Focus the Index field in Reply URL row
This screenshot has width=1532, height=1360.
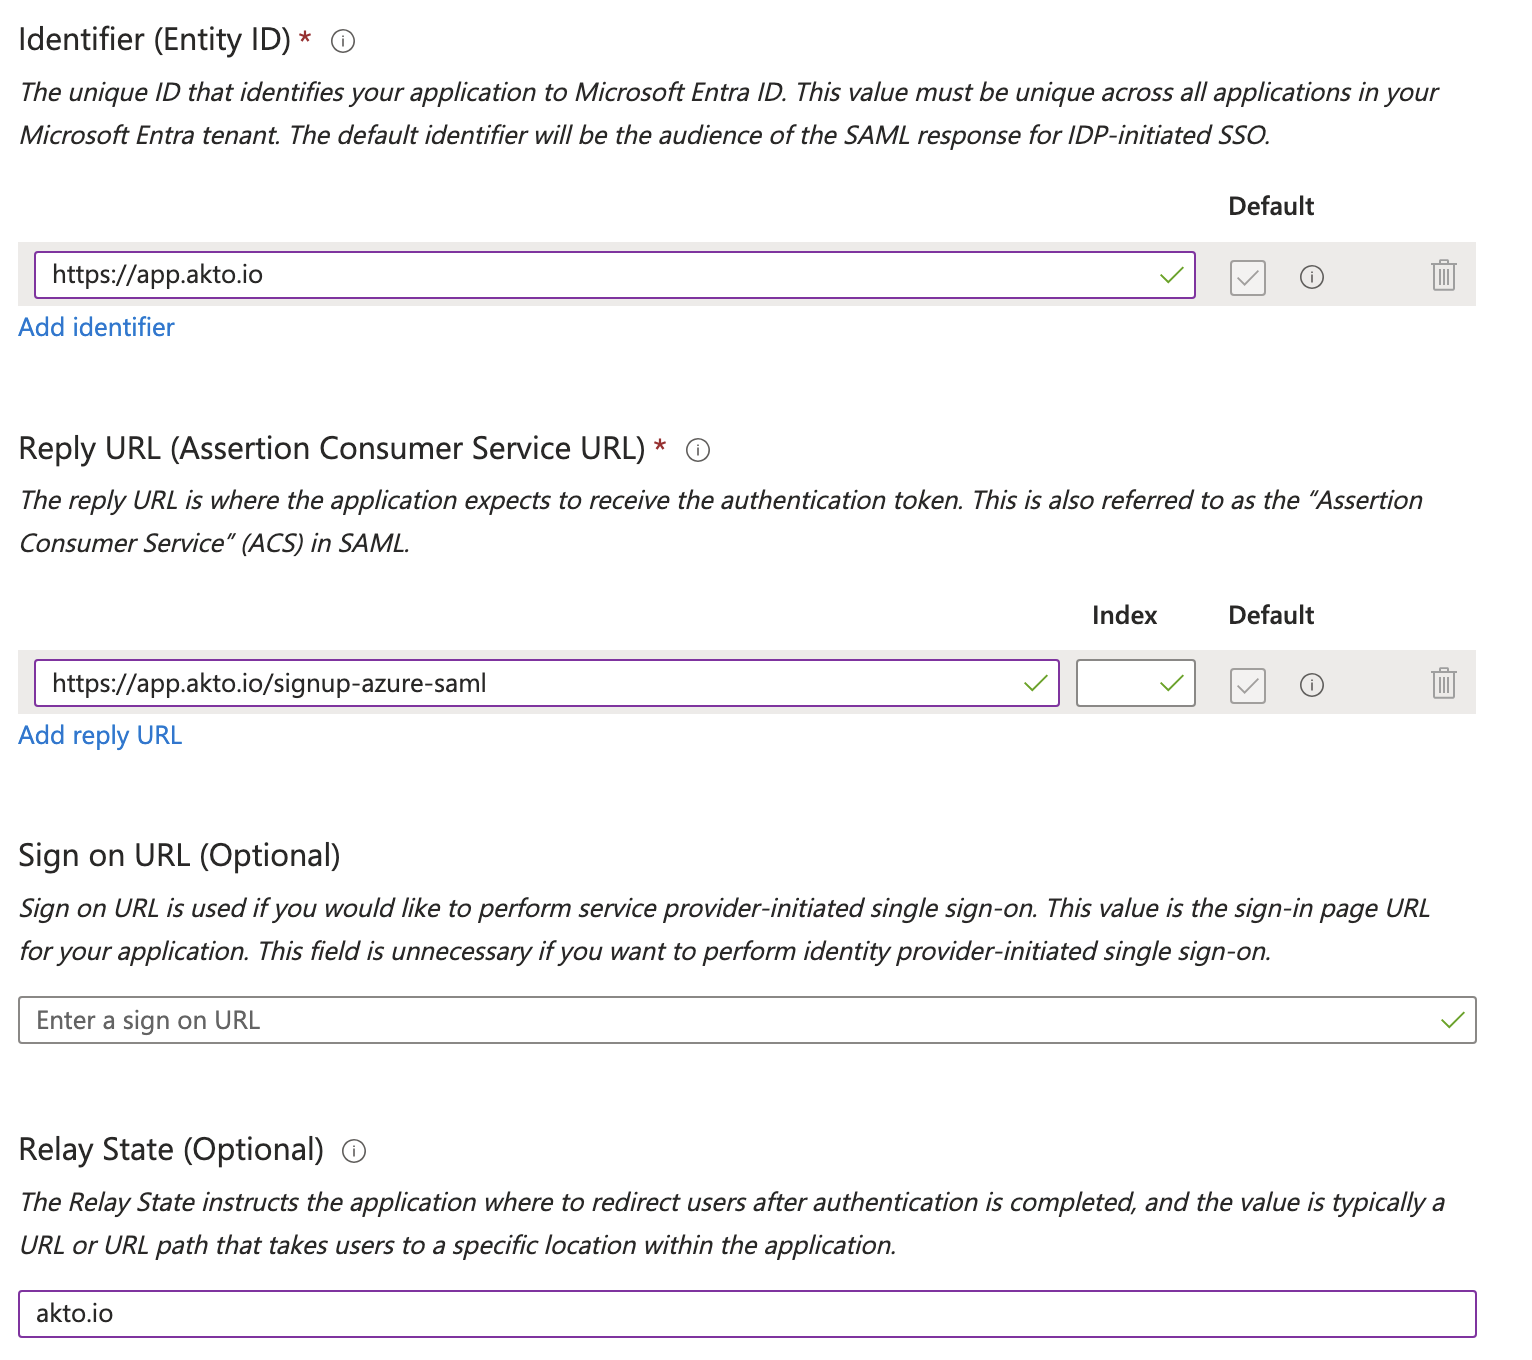click(1136, 683)
